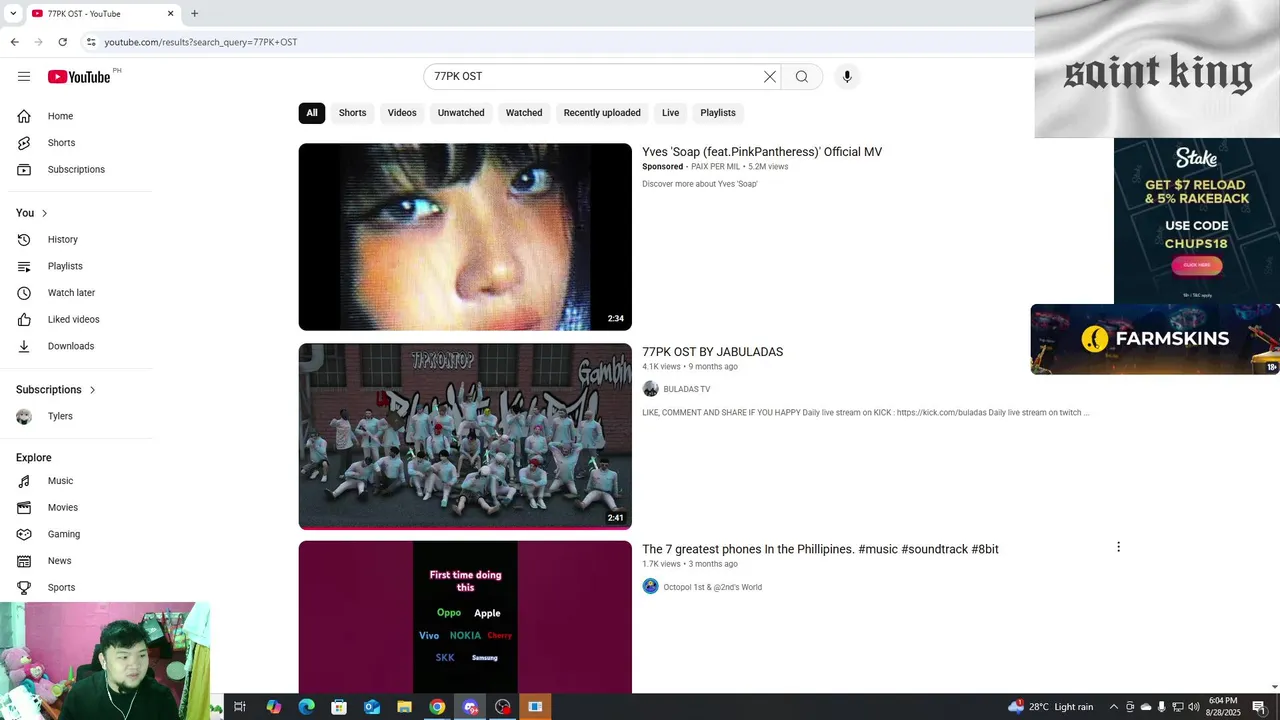
Task: Reload the page in browser
Action: tap(62, 42)
